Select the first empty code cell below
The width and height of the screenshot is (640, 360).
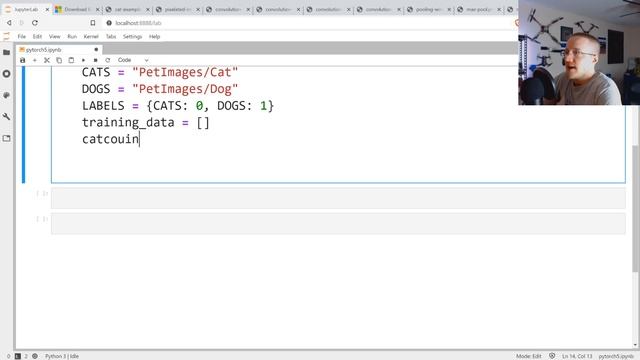(x=338, y=198)
